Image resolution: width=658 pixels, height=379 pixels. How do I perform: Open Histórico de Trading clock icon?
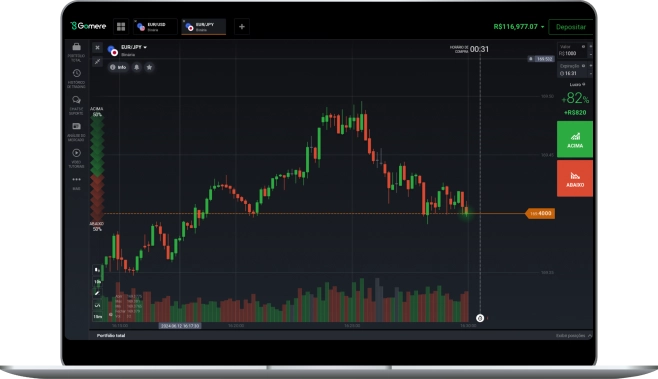coord(76,73)
